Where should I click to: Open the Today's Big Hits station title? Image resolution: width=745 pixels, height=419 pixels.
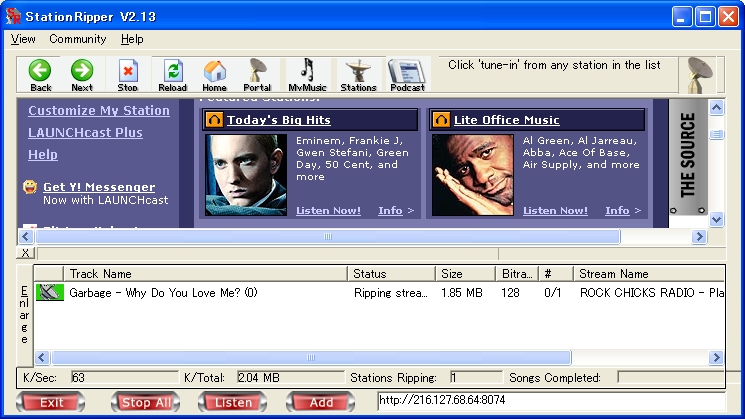click(278, 120)
